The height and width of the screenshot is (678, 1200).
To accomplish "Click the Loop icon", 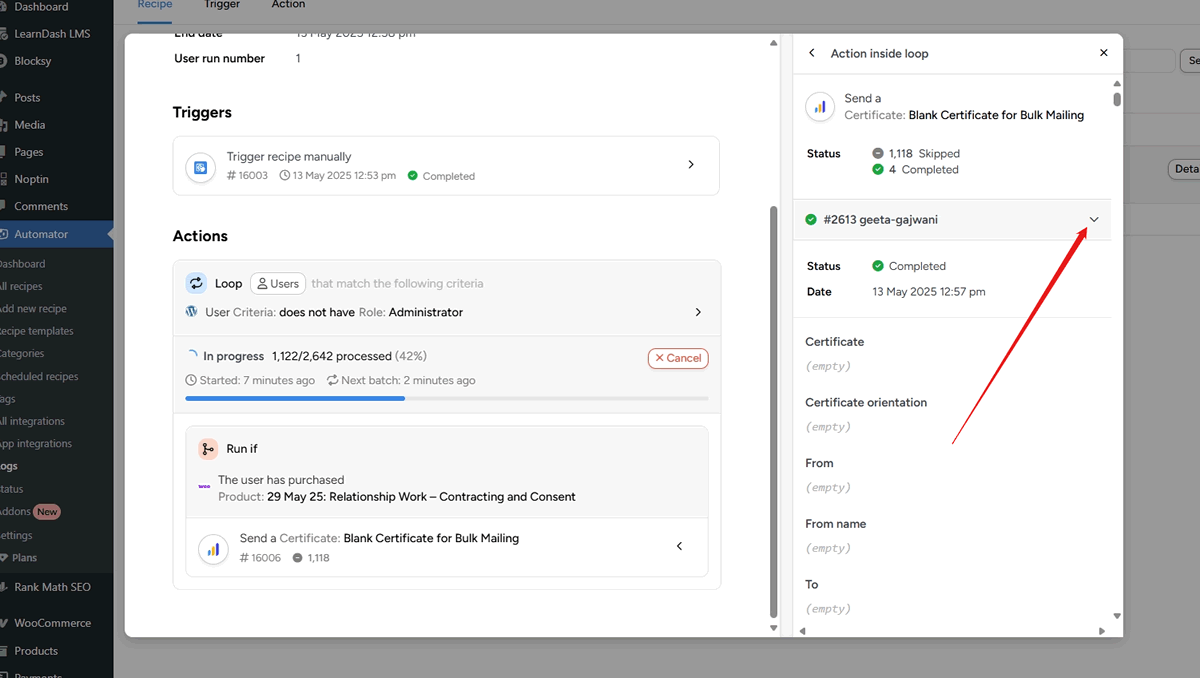I will 197,283.
